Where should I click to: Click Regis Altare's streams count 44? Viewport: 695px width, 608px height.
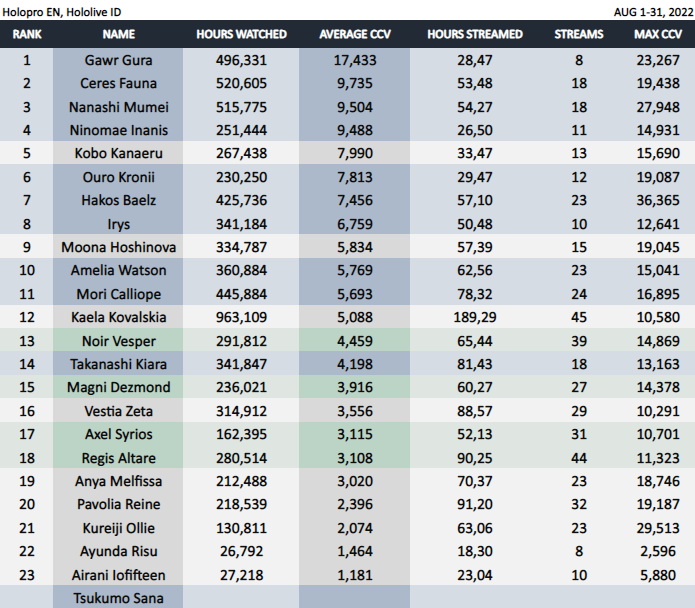(x=579, y=458)
